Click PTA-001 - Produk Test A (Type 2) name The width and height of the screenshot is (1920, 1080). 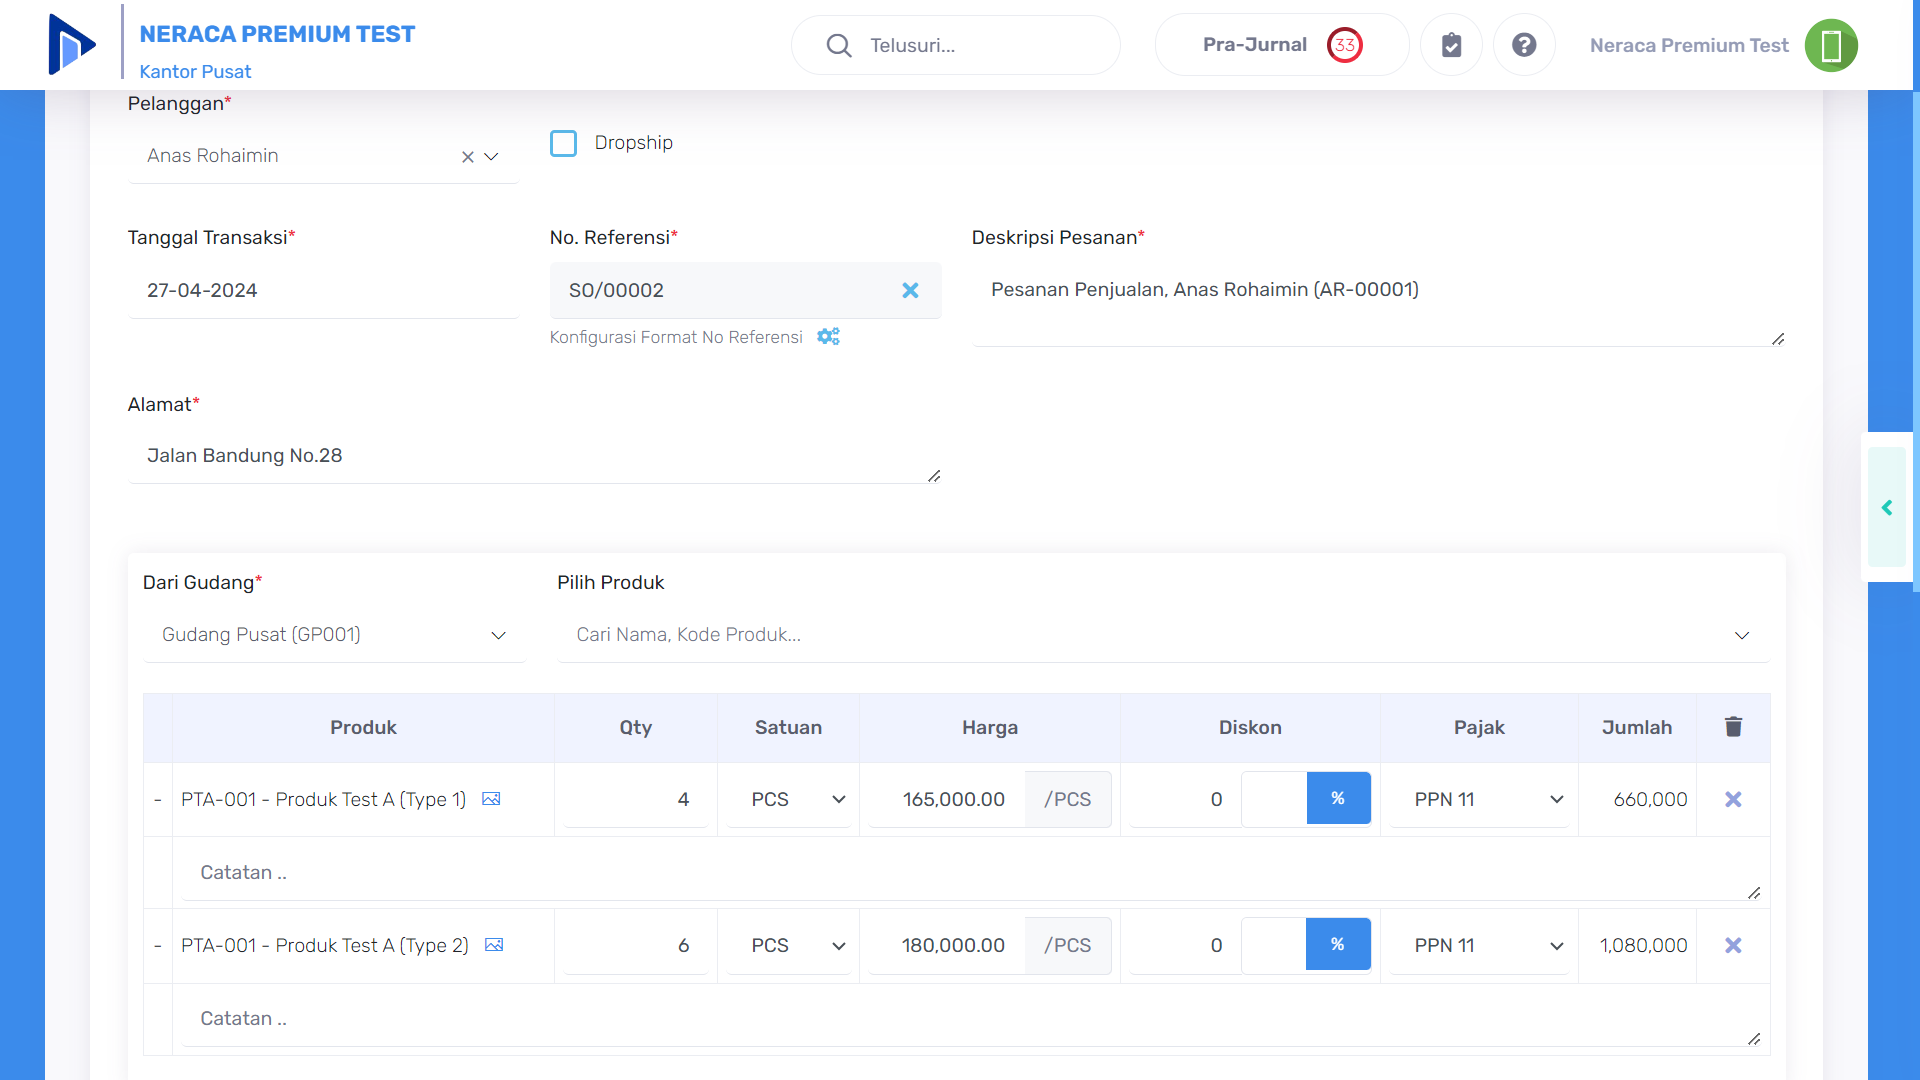(x=325, y=946)
